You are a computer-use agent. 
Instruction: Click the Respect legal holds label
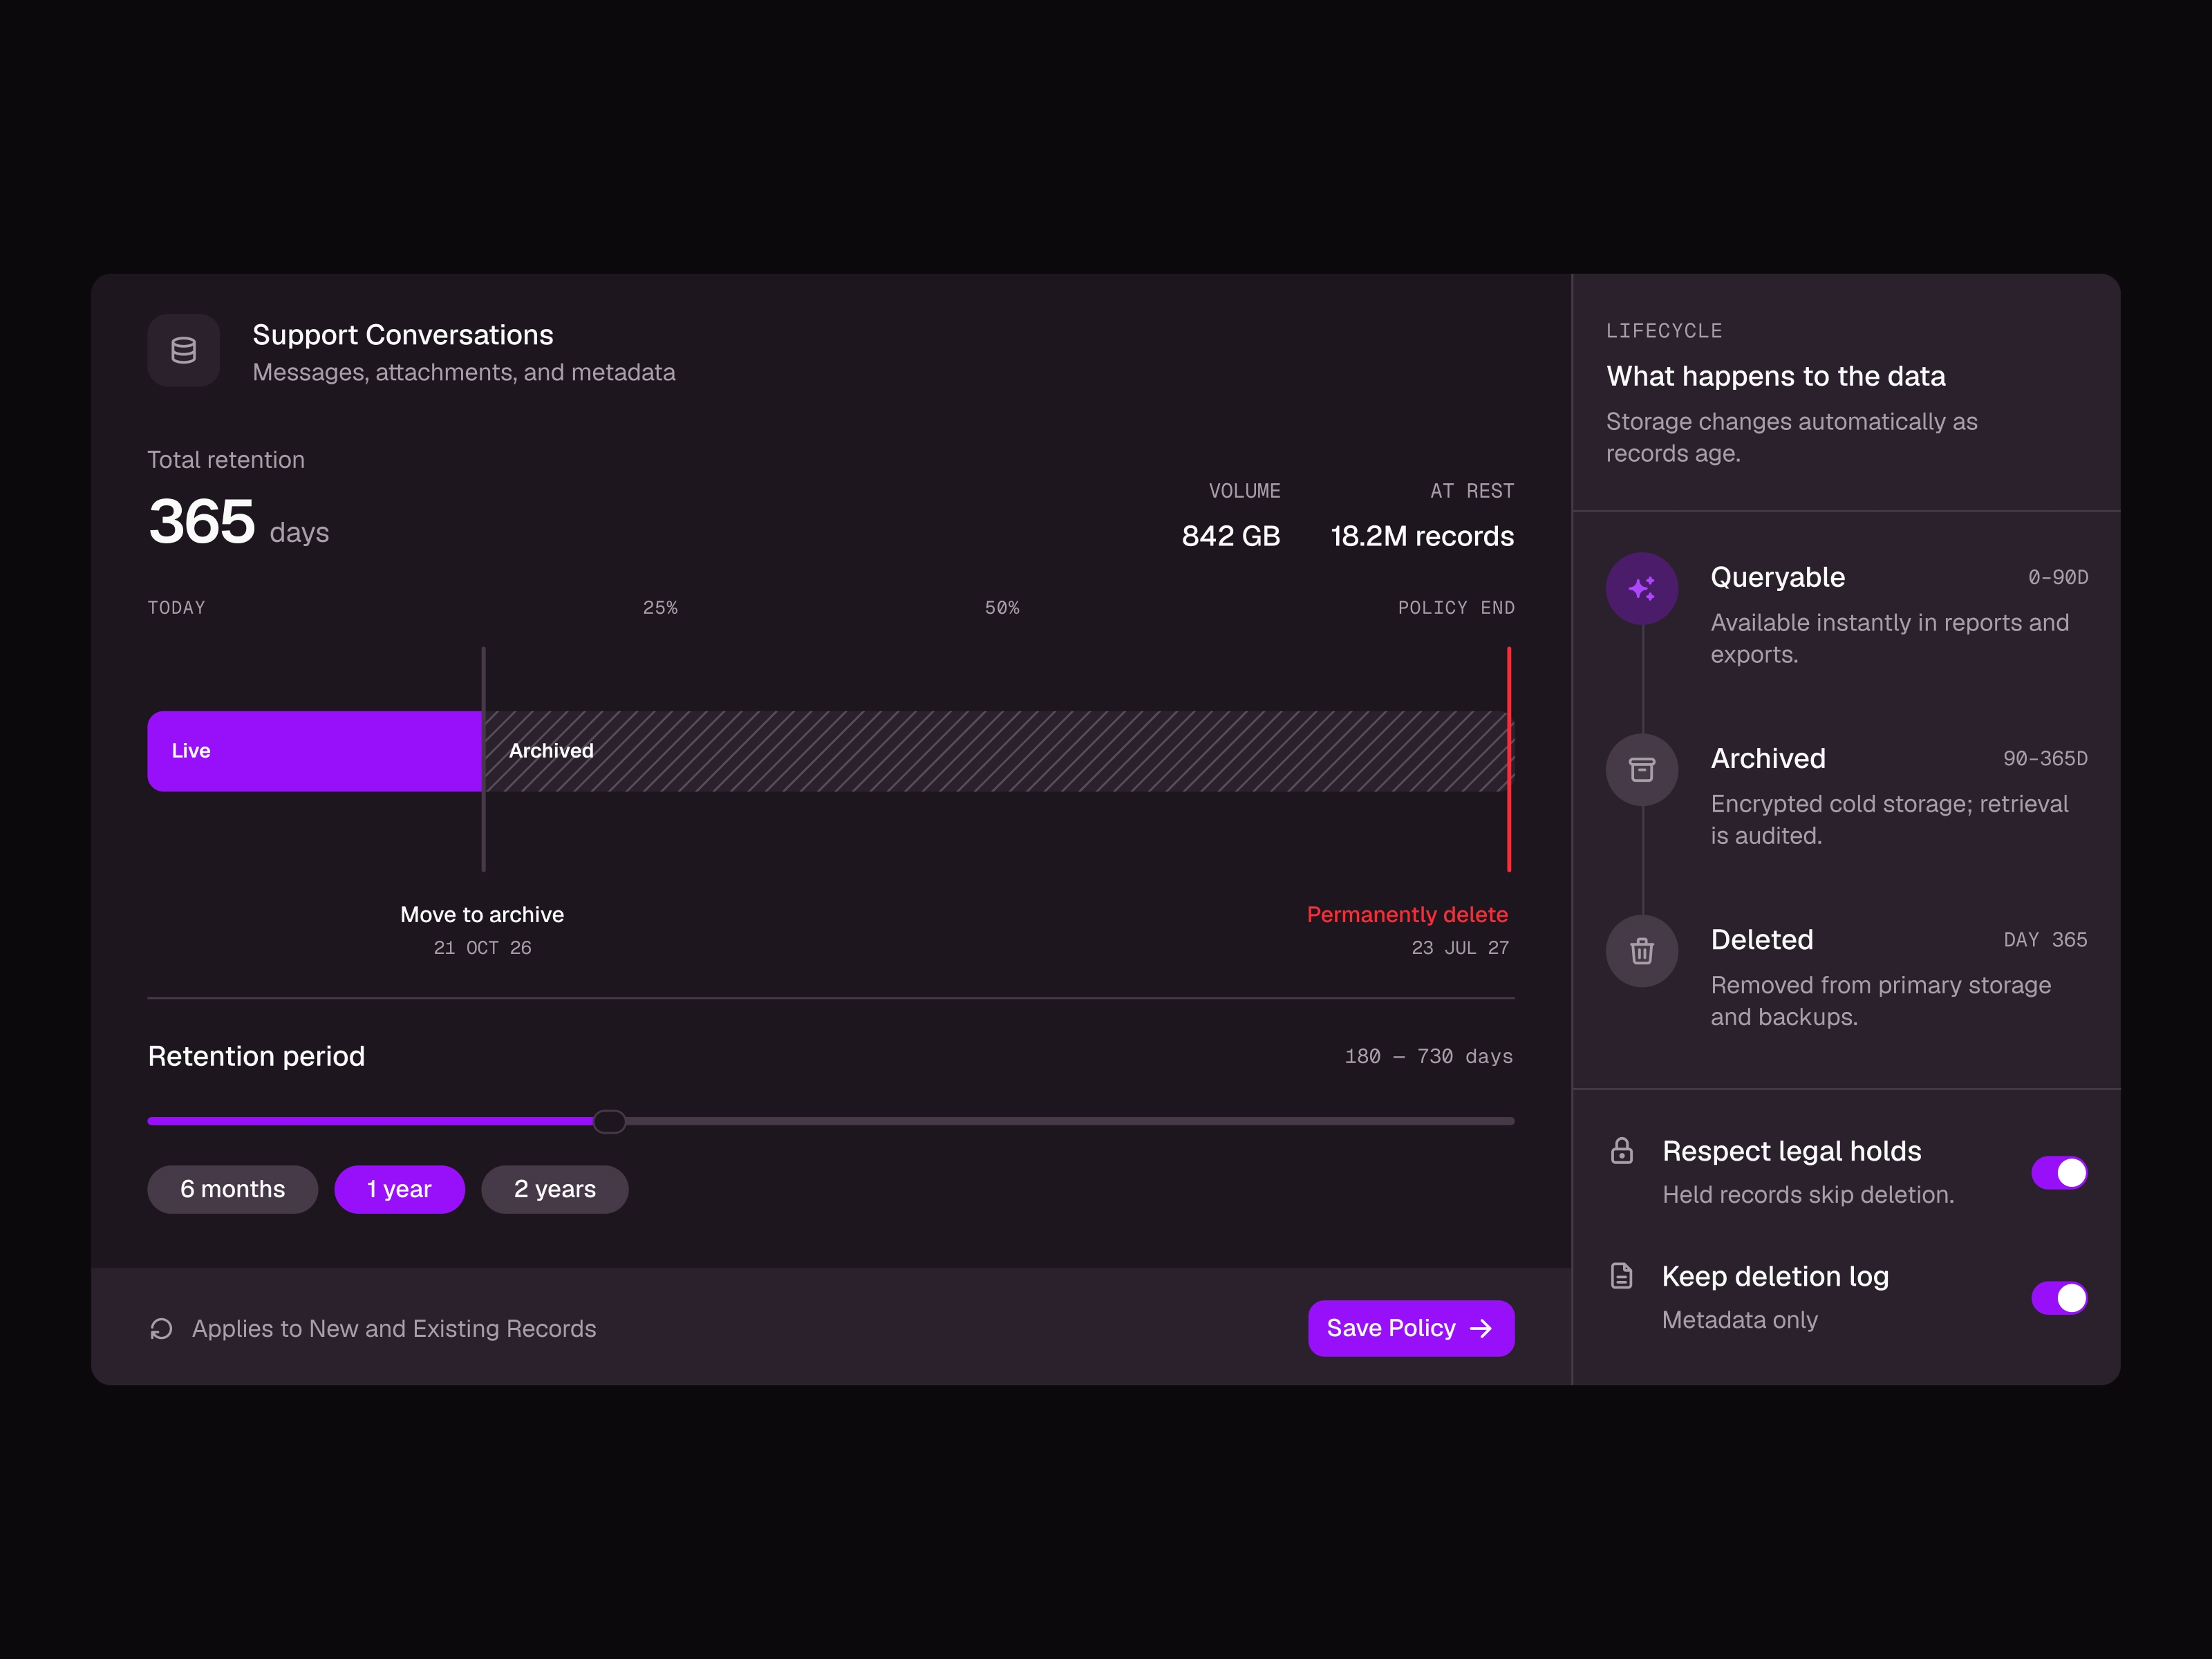point(1792,1151)
